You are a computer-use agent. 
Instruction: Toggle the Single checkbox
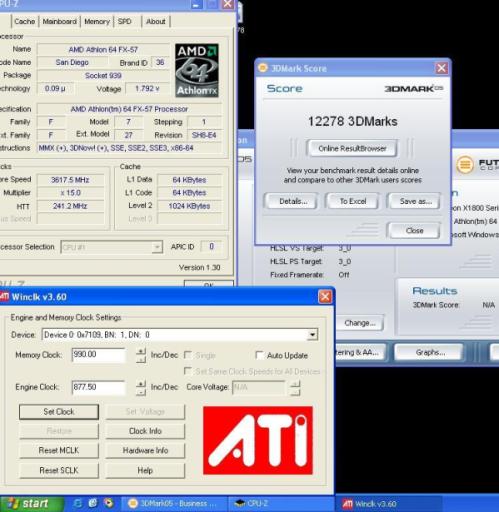click(188, 355)
